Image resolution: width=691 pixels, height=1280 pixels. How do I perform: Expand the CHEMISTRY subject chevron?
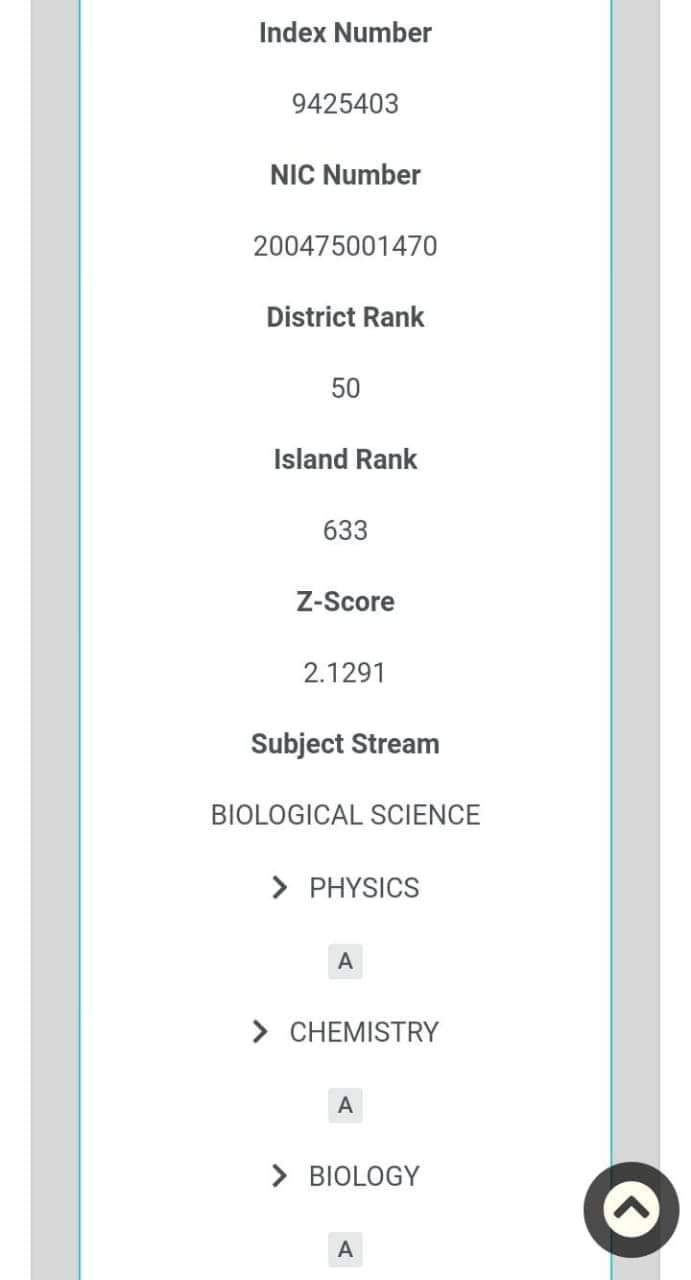click(260, 1031)
